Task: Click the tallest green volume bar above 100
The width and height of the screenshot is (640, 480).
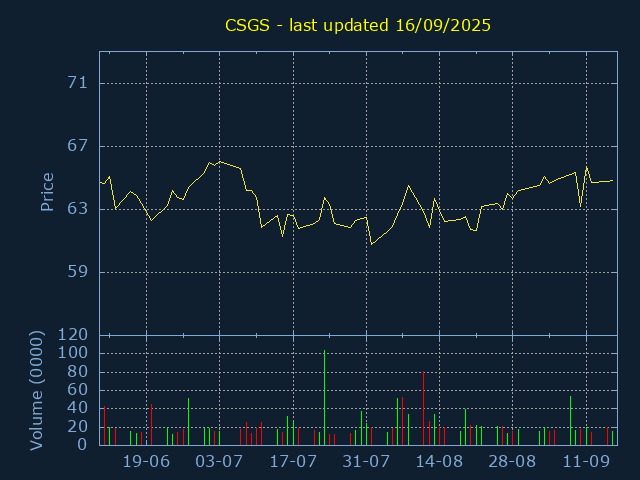Action: [324, 398]
